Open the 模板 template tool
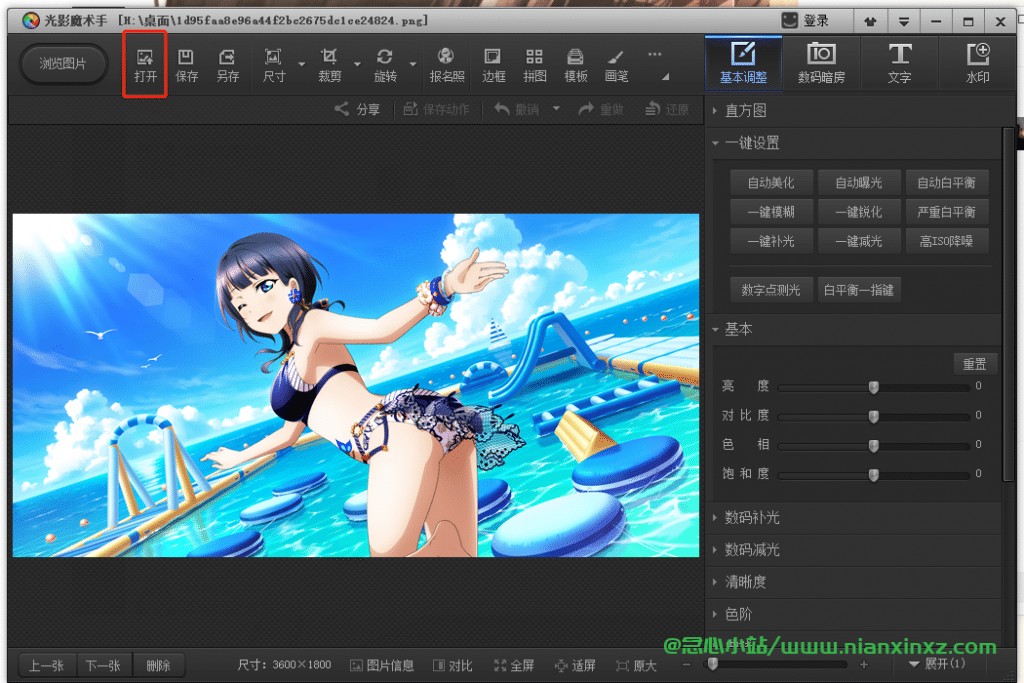The height and width of the screenshot is (683, 1024). (x=575, y=65)
